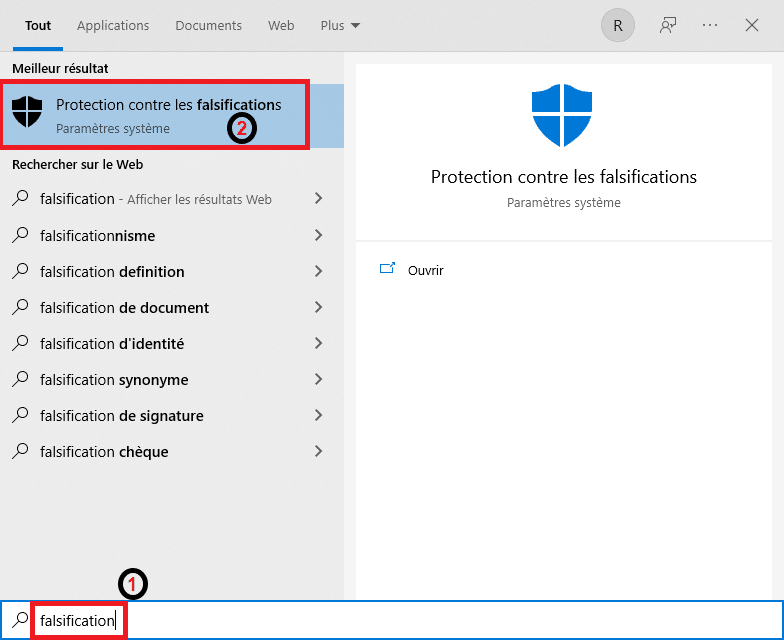The height and width of the screenshot is (640, 784).
Task: Expand chevron next to falsification definition
Action: [318, 270]
